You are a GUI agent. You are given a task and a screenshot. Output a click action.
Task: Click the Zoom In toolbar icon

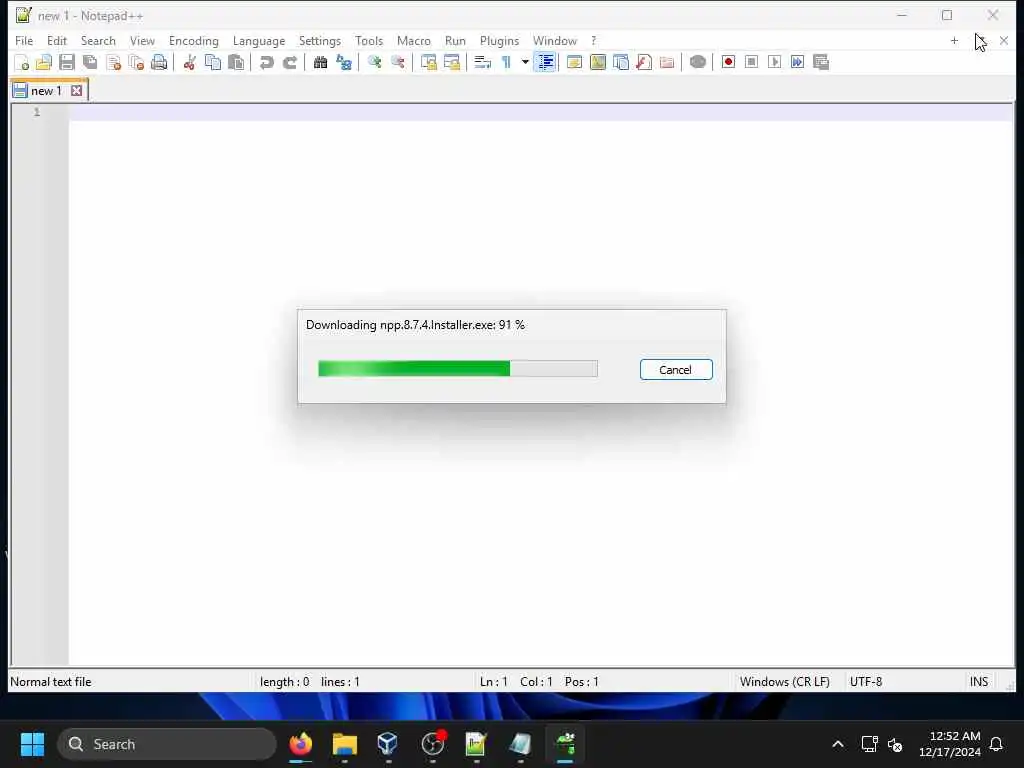click(375, 62)
